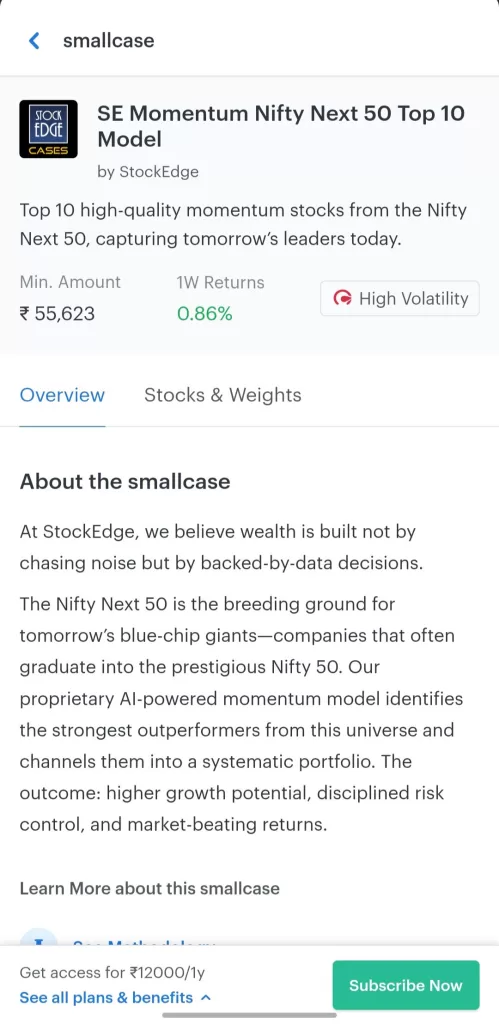
Task: Click the Min. Amount label
Action: (x=70, y=282)
